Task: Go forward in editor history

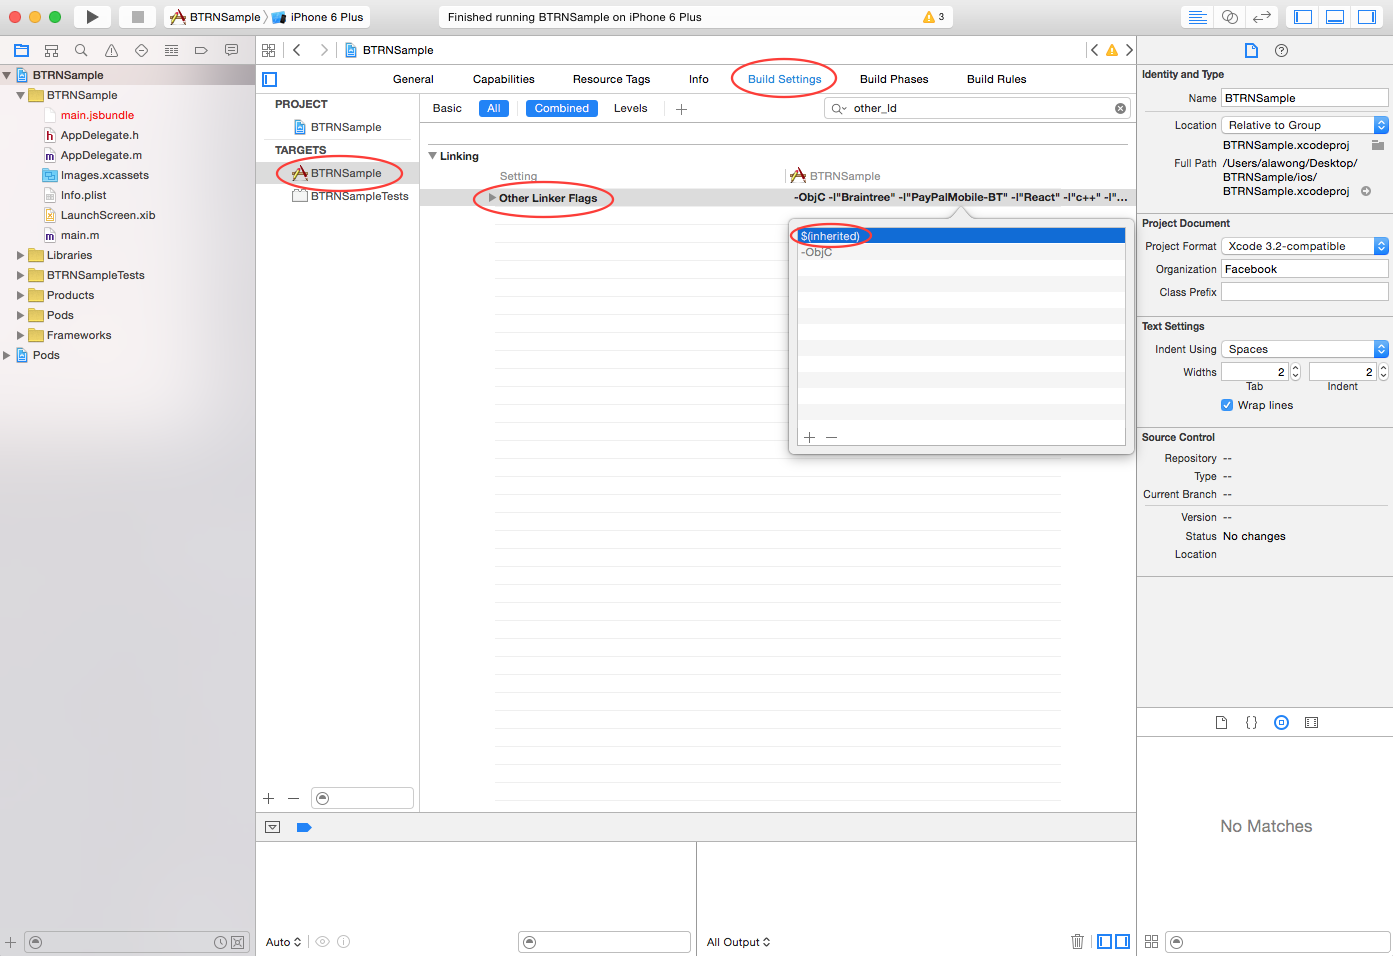Action: tap(324, 50)
